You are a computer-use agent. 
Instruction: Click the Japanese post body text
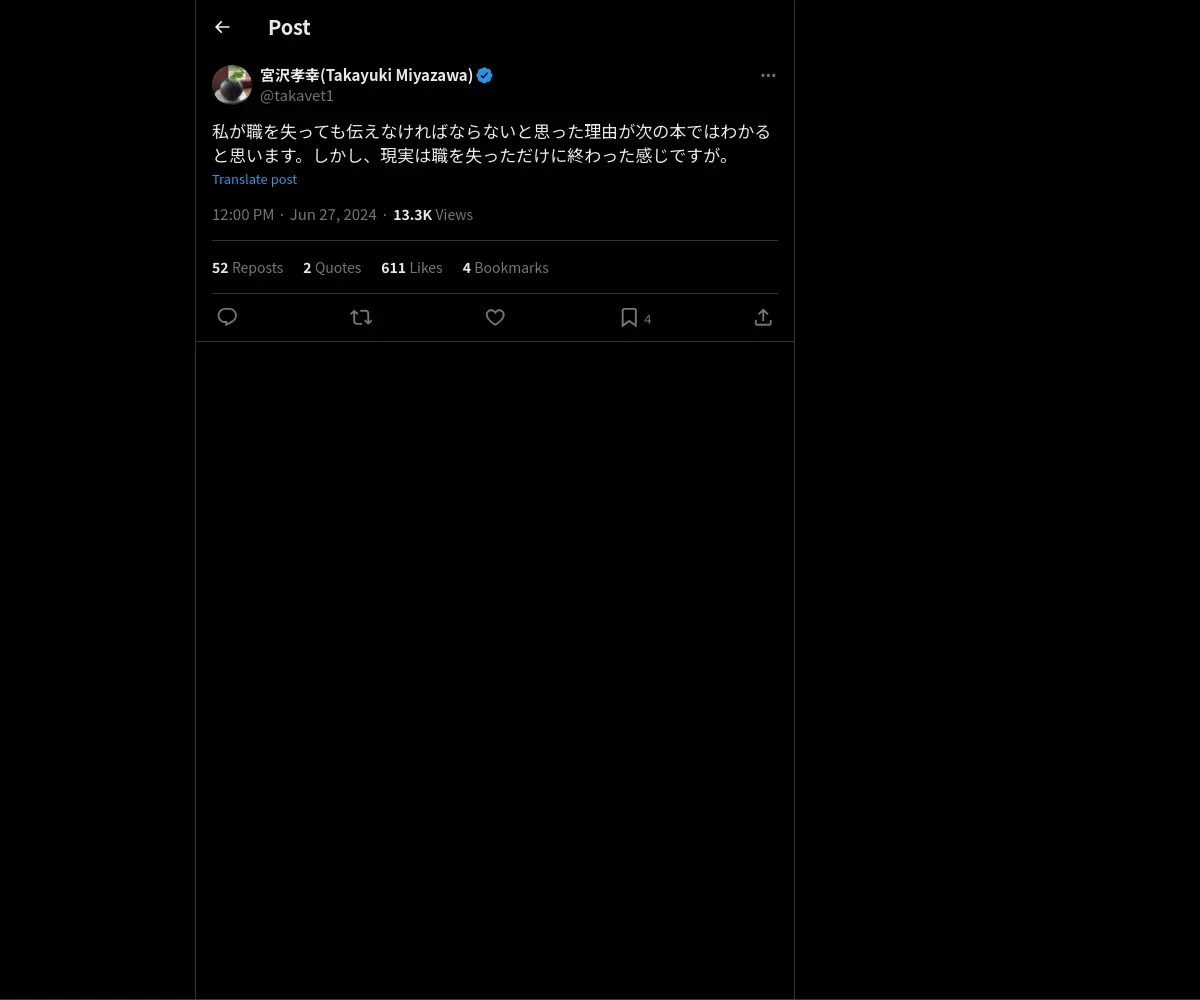(x=491, y=143)
